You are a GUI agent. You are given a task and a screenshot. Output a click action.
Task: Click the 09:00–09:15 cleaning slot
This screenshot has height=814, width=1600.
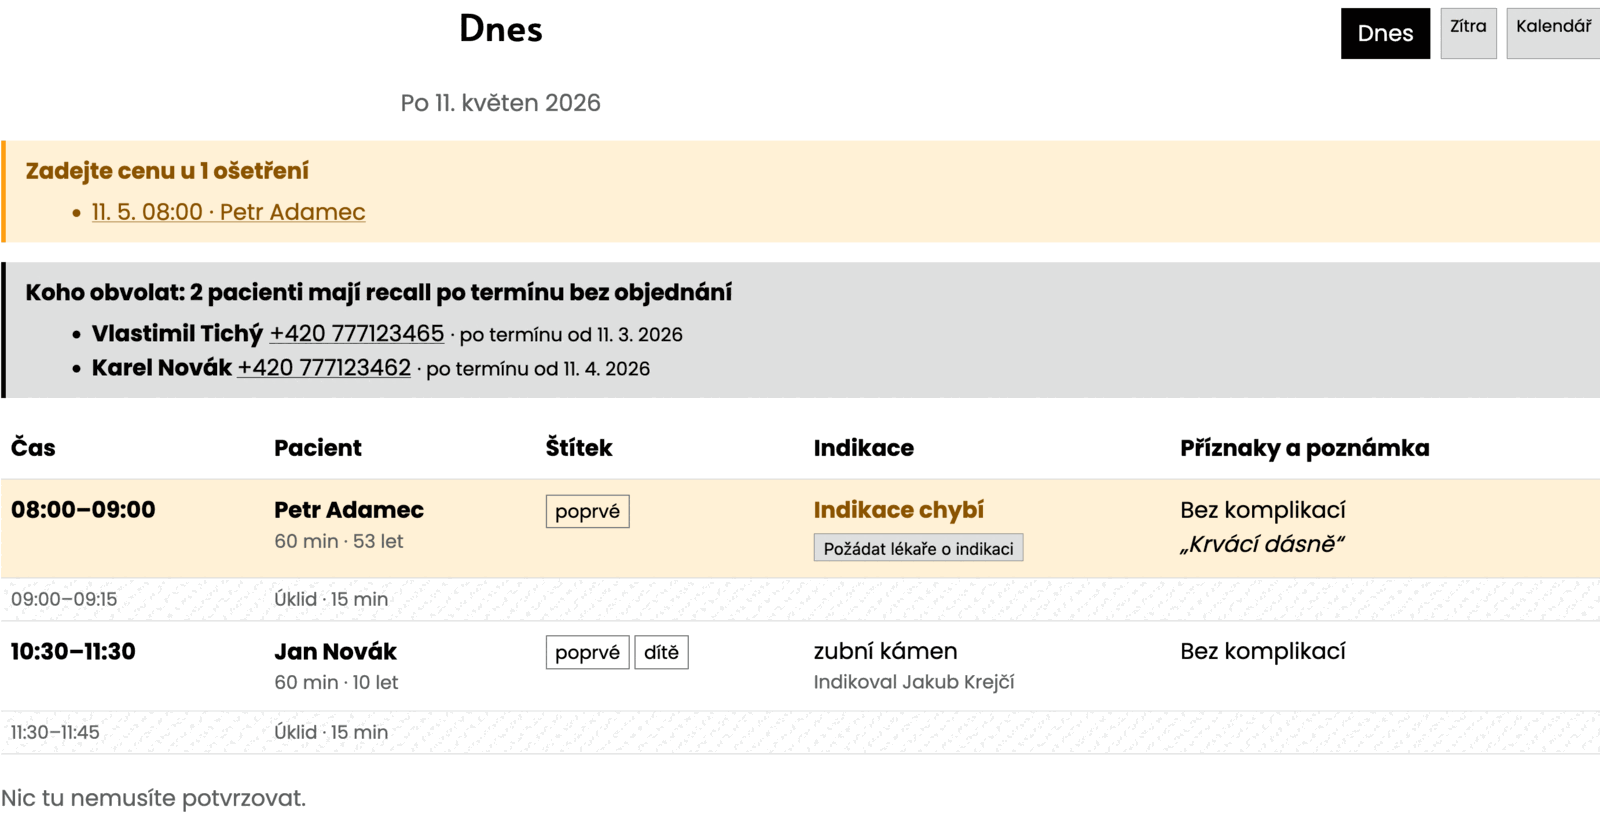(x=64, y=599)
